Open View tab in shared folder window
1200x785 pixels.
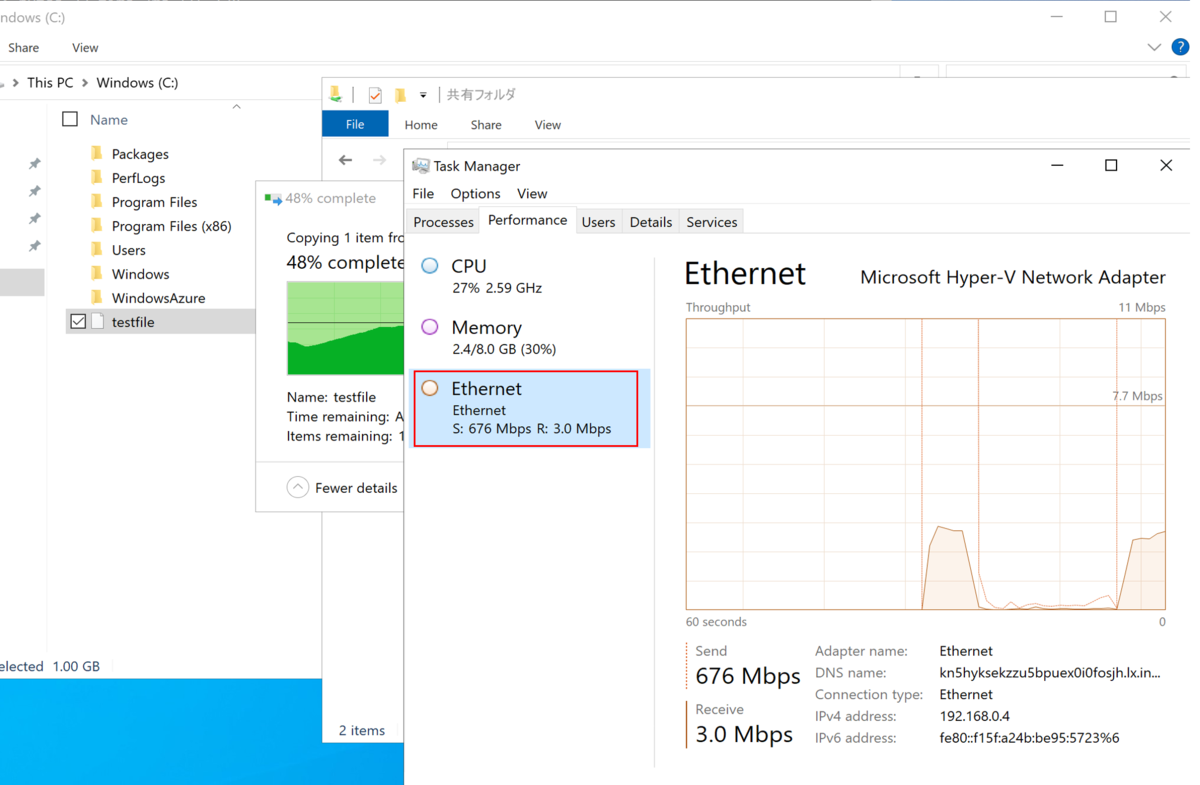[547, 125]
